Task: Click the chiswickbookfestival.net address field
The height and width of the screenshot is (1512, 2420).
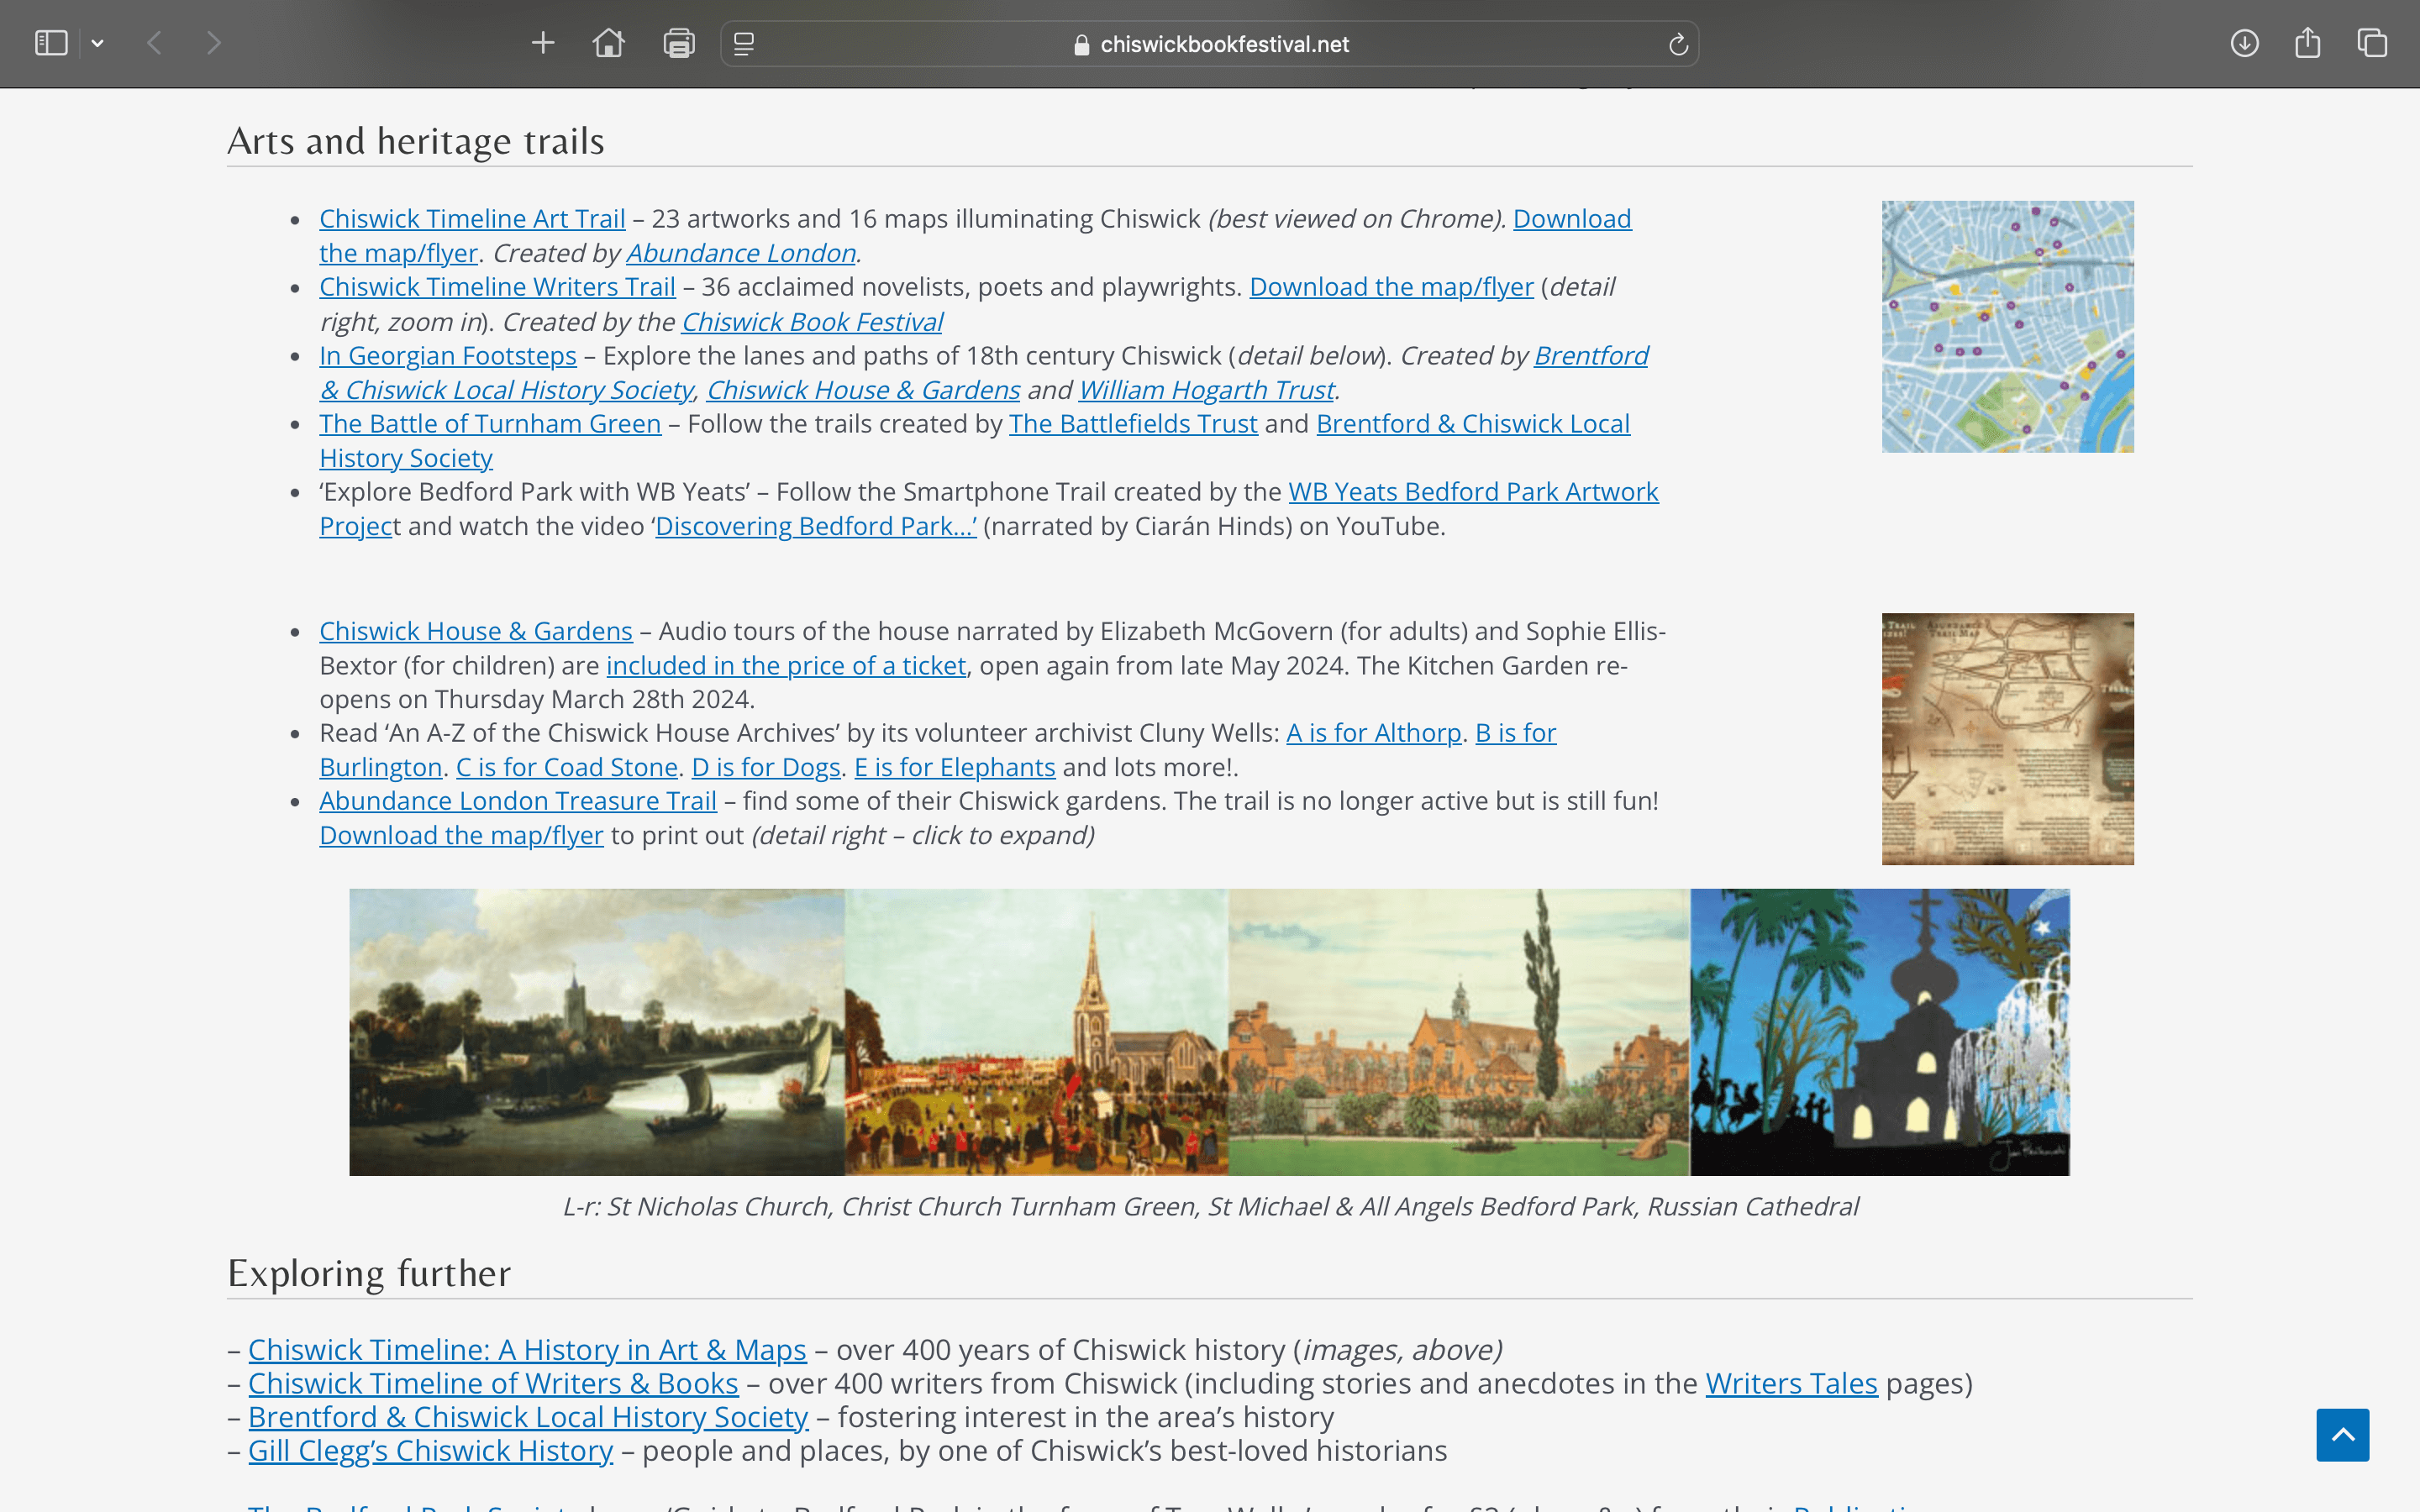Action: [1210, 44]
